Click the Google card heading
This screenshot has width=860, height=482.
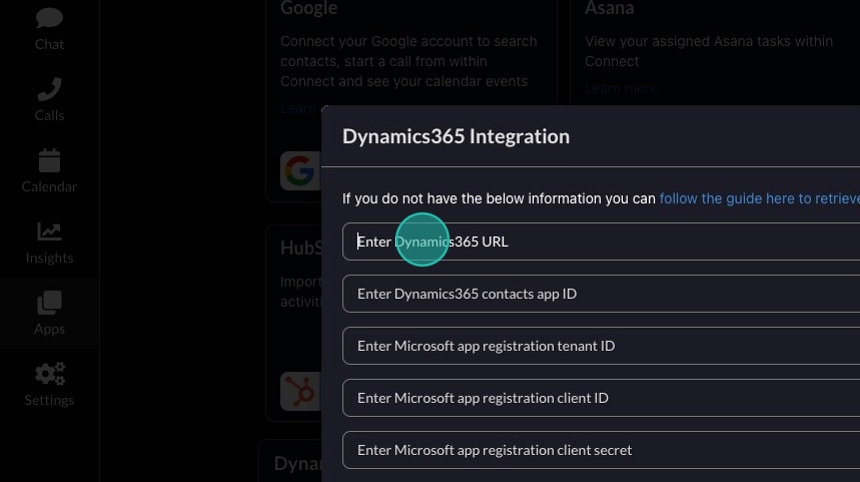pyautogui.click(x=309, y=8)
